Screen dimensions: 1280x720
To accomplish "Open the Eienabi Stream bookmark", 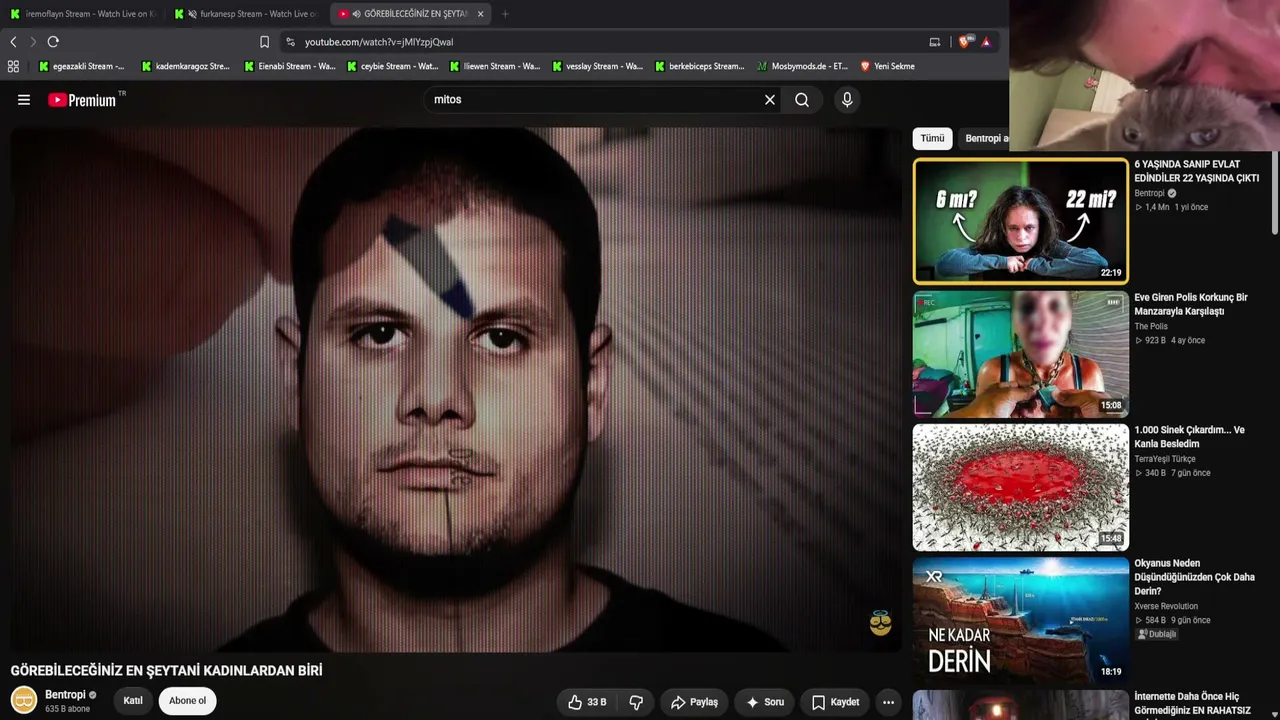I will (x=290, y=66).
